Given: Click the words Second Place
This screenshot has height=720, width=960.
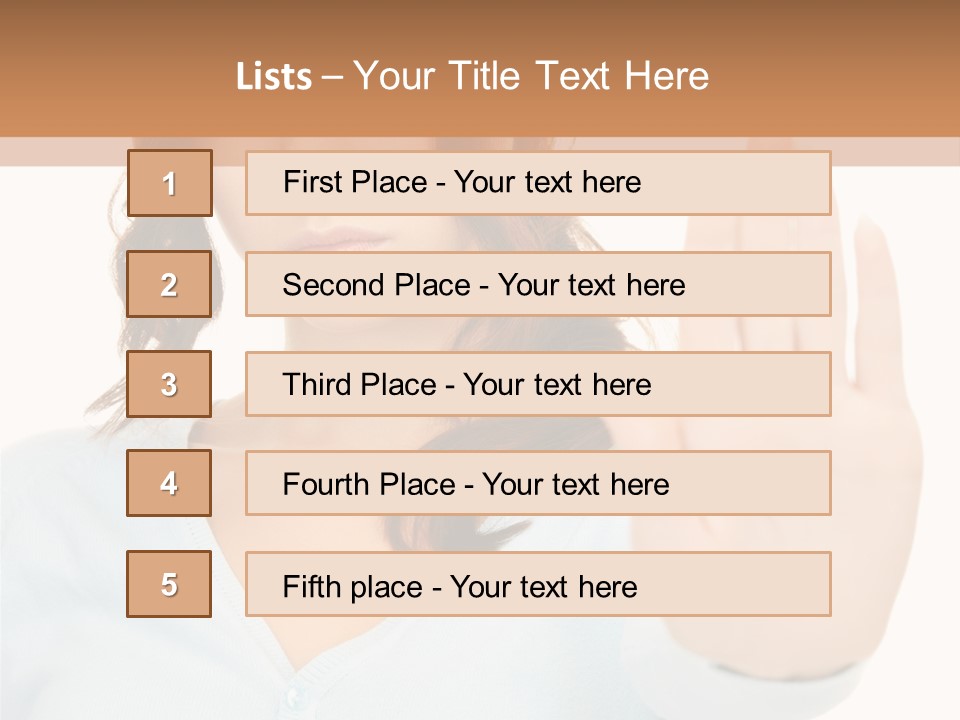Looking at the screenshot, I should tap(377, 285).
